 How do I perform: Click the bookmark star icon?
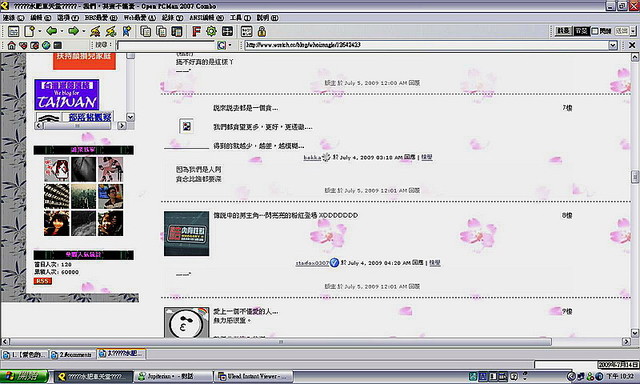click(x=127, y=31)
